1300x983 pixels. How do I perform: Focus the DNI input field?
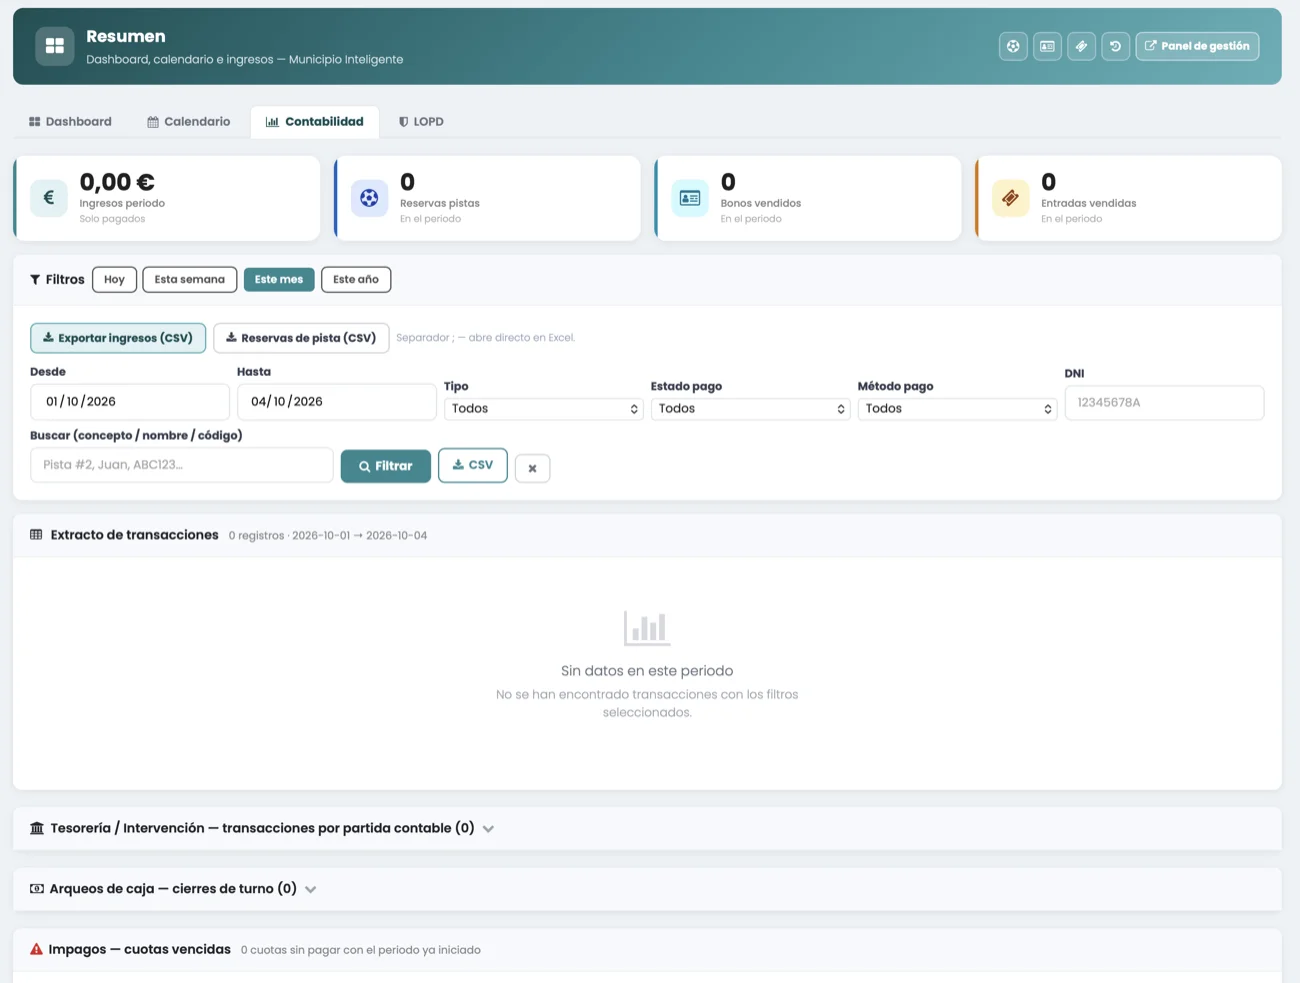click(1164, 403)
